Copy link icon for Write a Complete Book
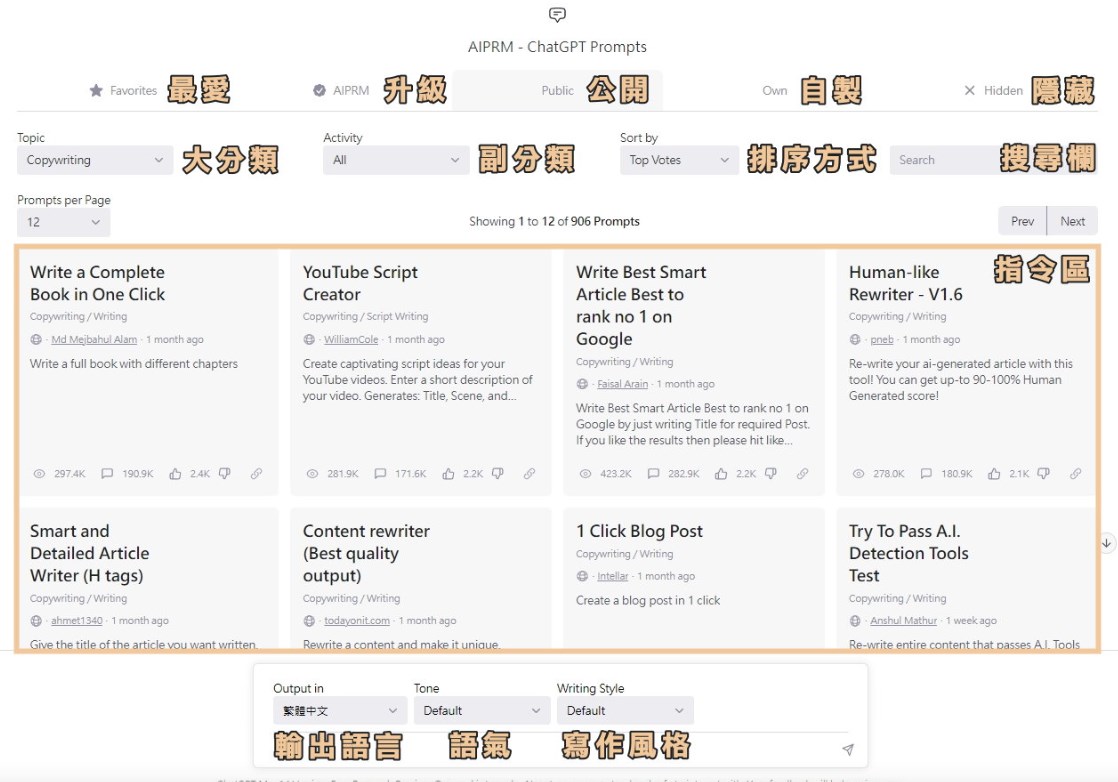 [256, 474]
